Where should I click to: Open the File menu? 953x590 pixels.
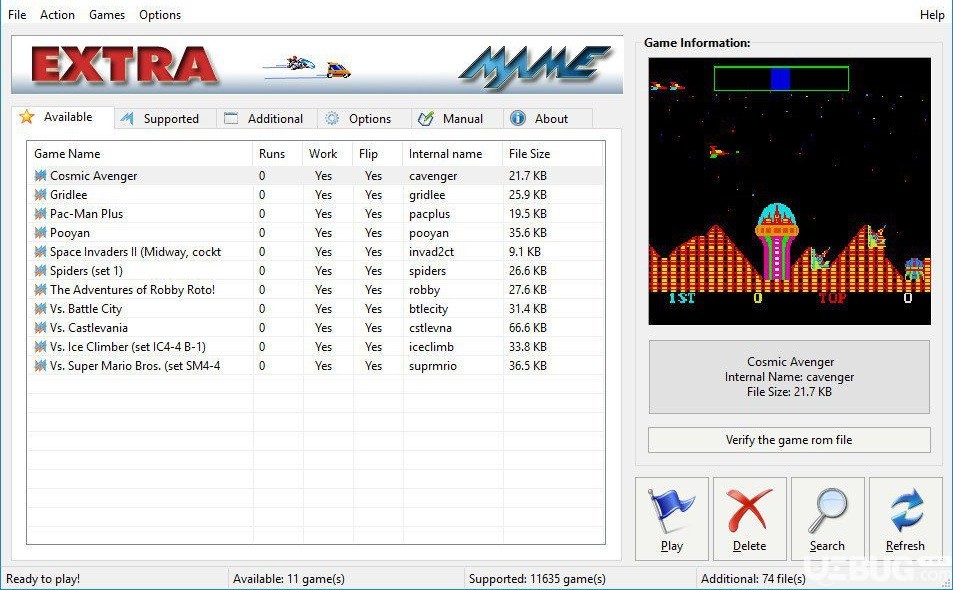point(17,15)
